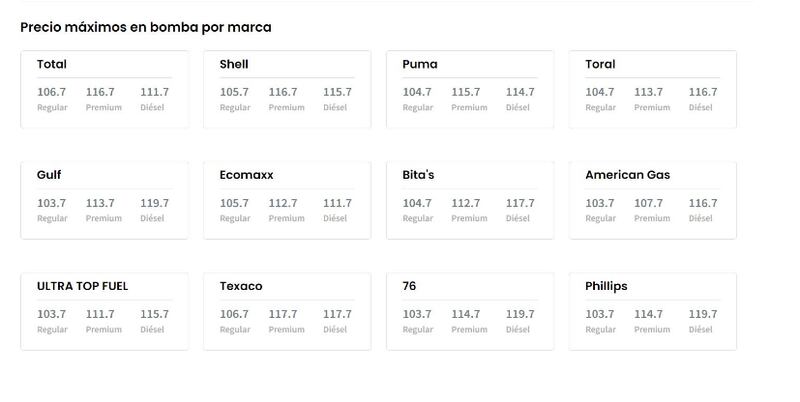Click the Bita's brand name
The height and width of the screenshot is (402, 800).
point(418,175)
